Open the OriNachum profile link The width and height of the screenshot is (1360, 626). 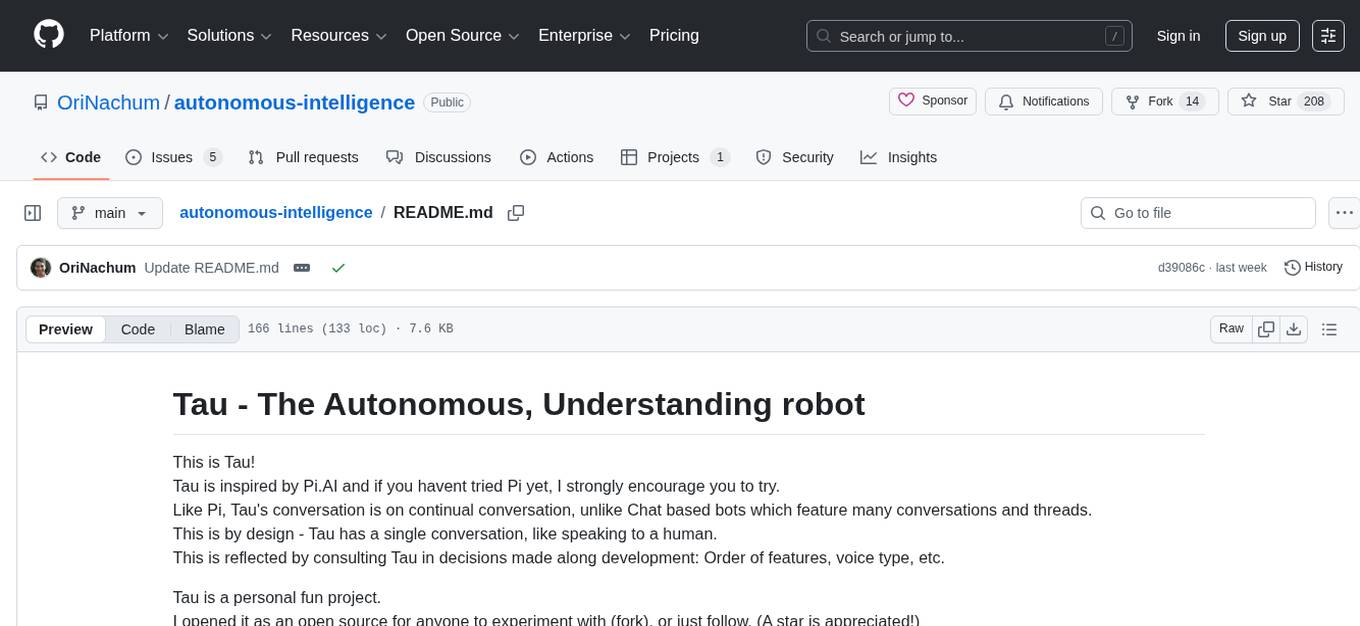pos(108,102)
